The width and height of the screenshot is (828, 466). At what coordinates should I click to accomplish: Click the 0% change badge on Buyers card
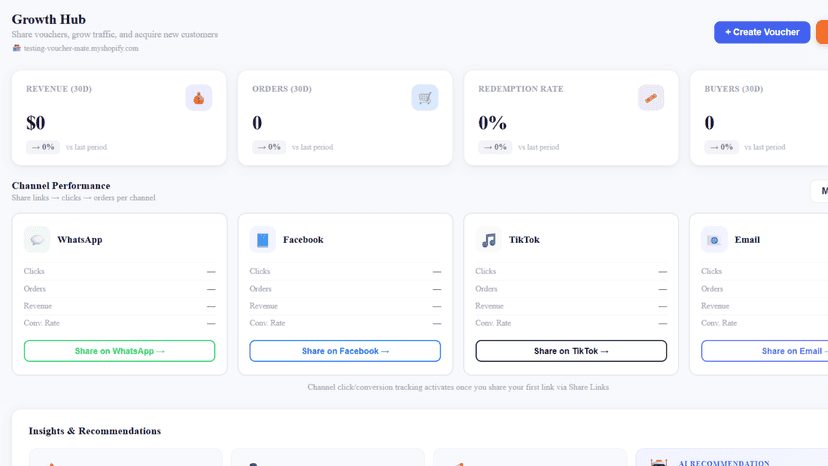[721, 147]
